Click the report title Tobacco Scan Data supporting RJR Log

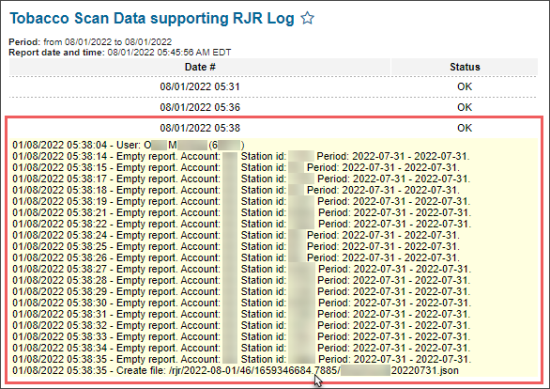click(x=152, y=19)
